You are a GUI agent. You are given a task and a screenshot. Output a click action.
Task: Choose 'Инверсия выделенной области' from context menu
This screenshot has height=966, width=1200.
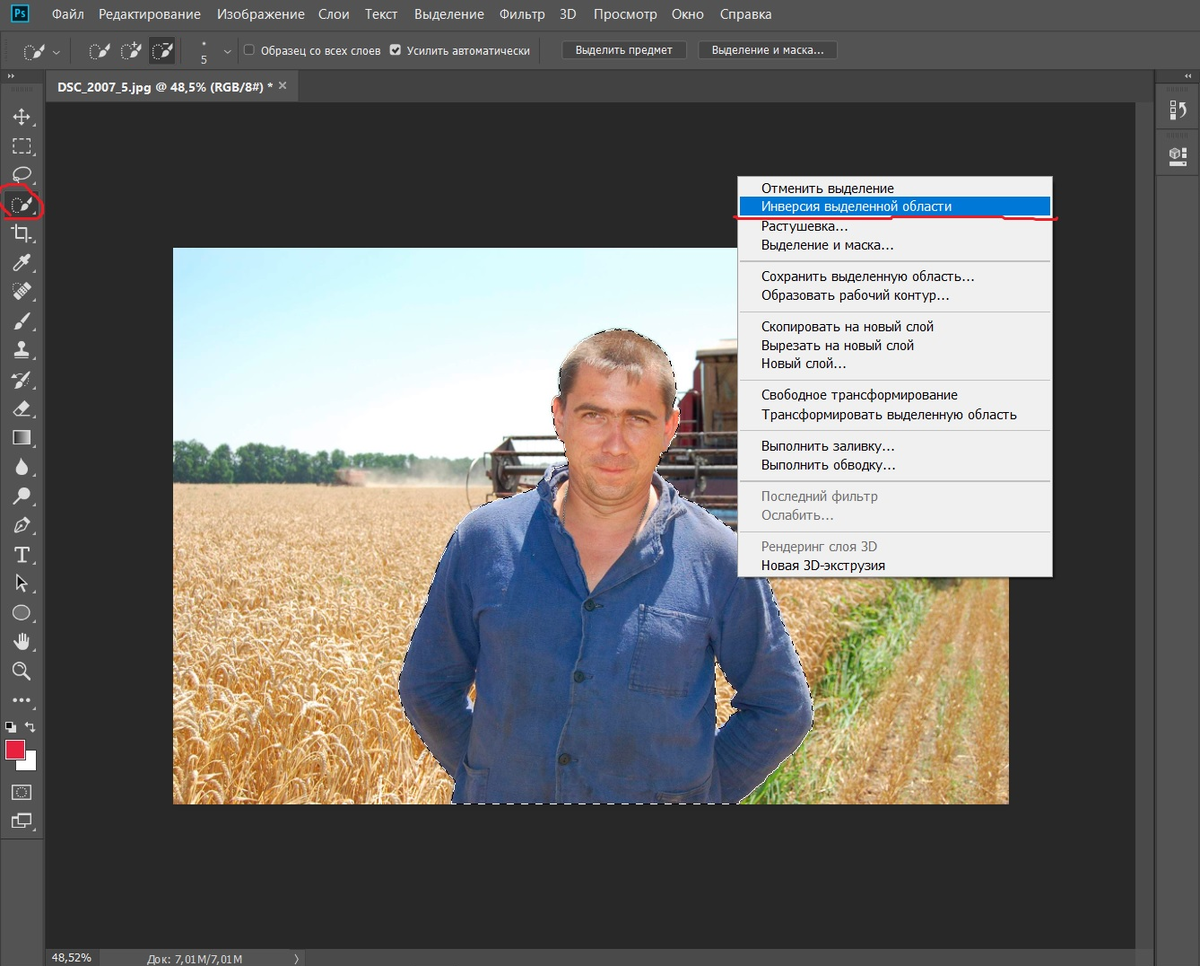click(895, 206)
